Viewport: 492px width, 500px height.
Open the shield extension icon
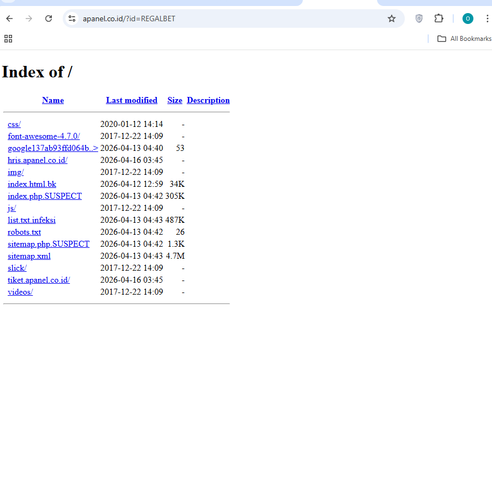tap(419, 19)
